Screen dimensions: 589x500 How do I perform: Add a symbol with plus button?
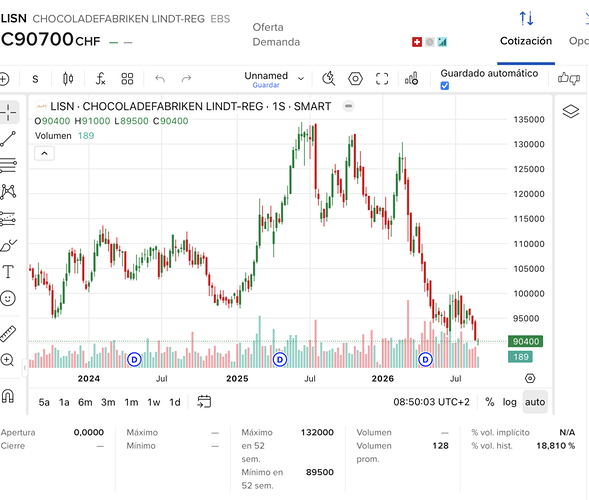click(3, 79)
